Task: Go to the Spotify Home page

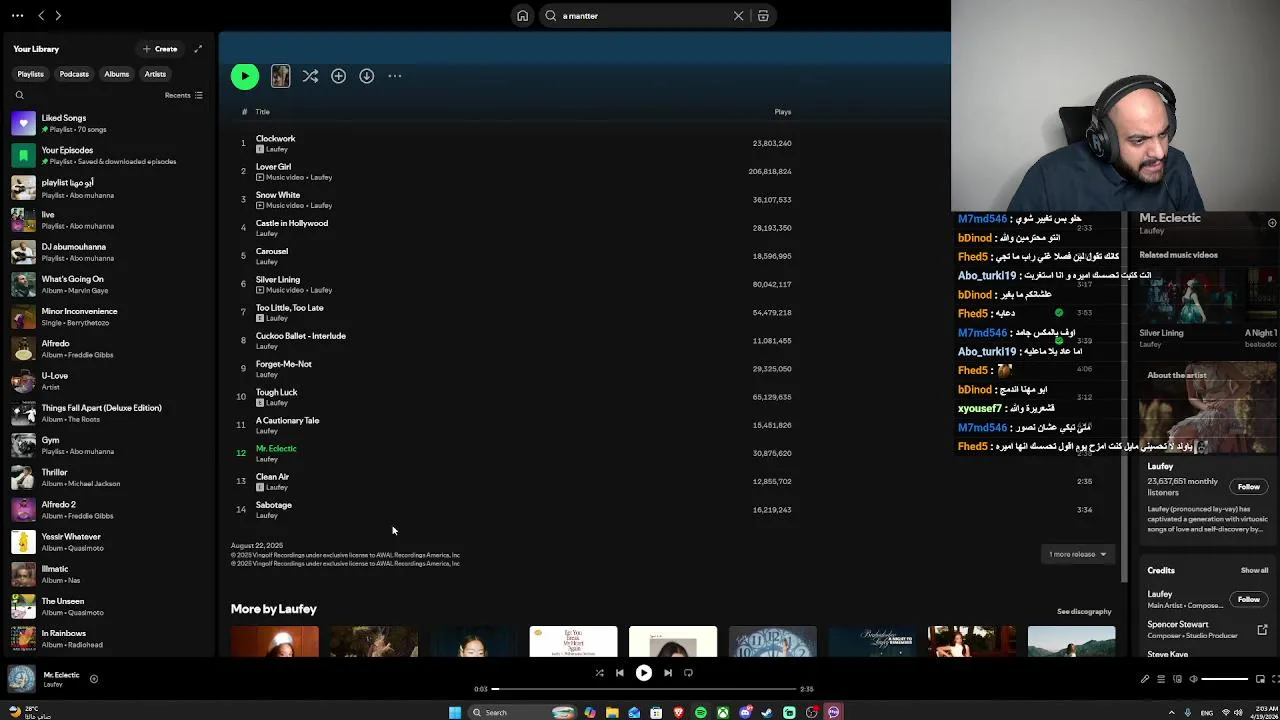Action: tap(522, 16)
